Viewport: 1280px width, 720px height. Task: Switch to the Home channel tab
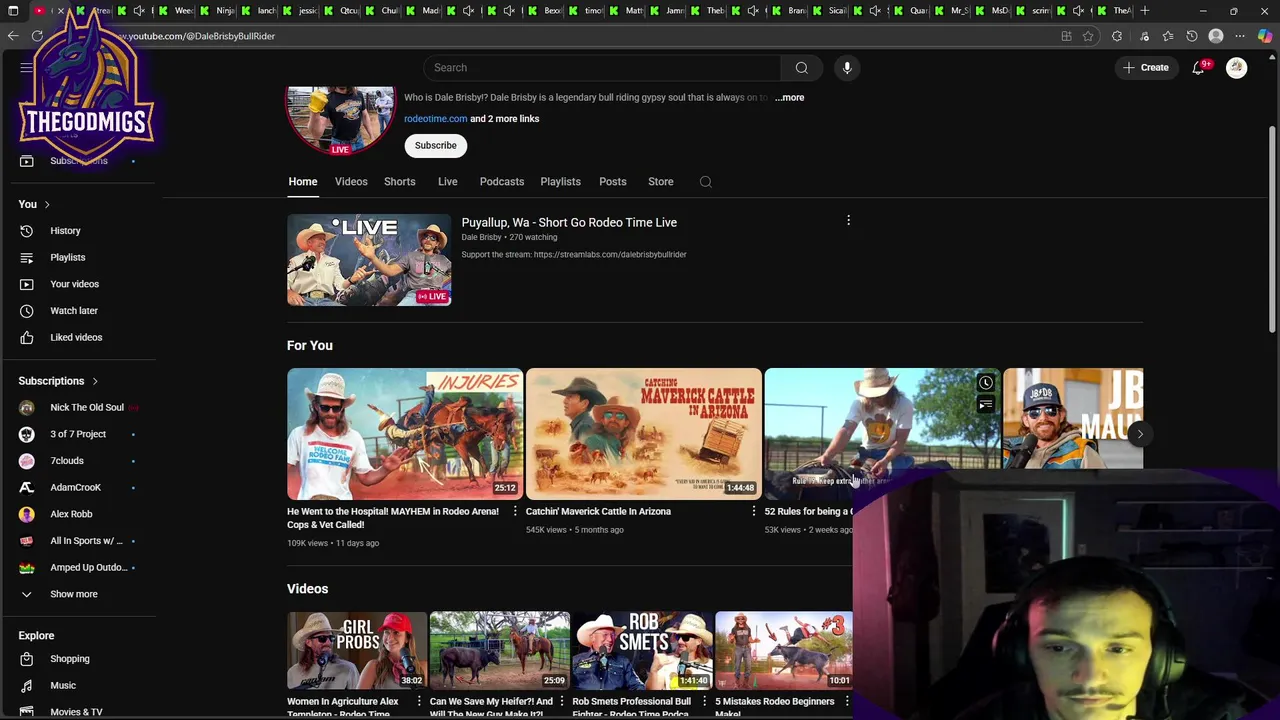click(x=303, y=182)
